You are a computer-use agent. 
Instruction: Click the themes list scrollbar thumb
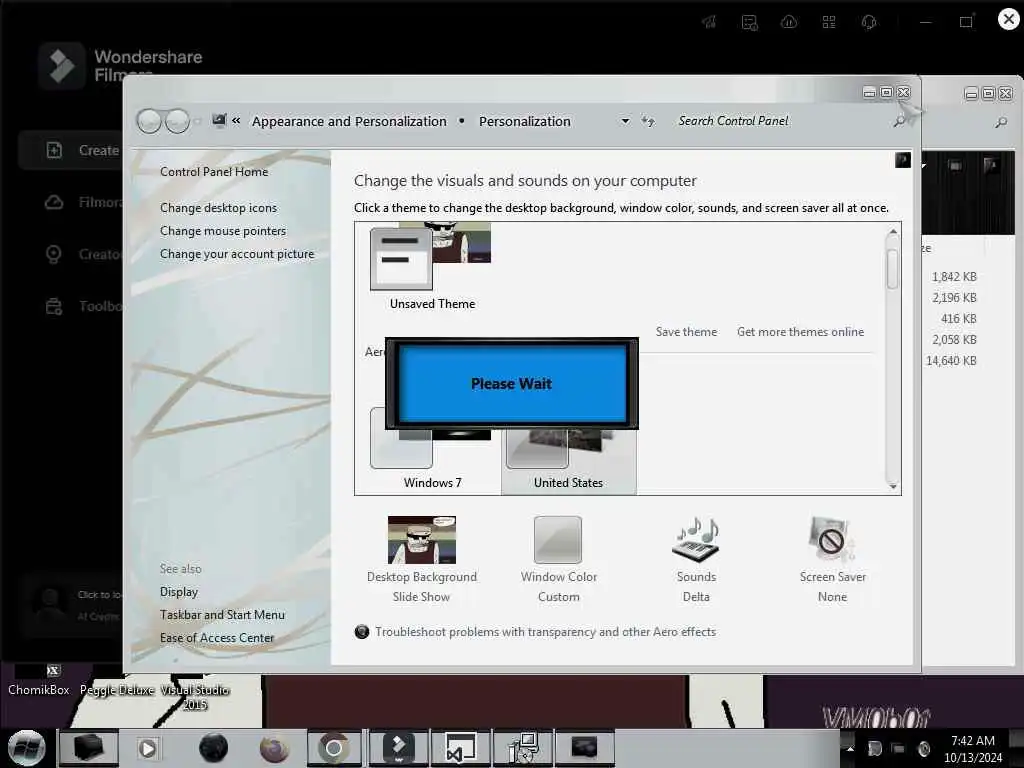pos(892,268)
